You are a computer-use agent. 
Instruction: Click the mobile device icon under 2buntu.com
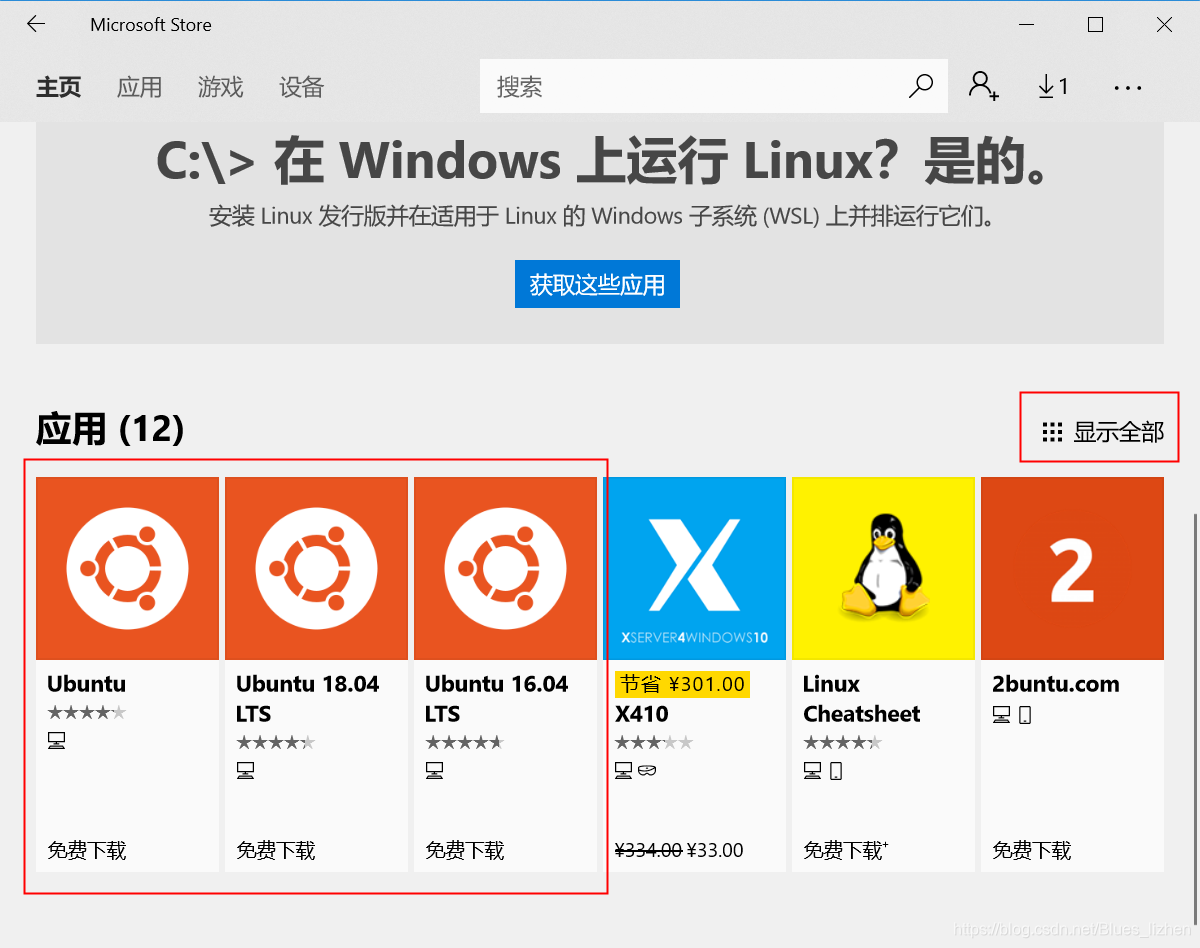pyautogui.click(x=1025, y=715)
